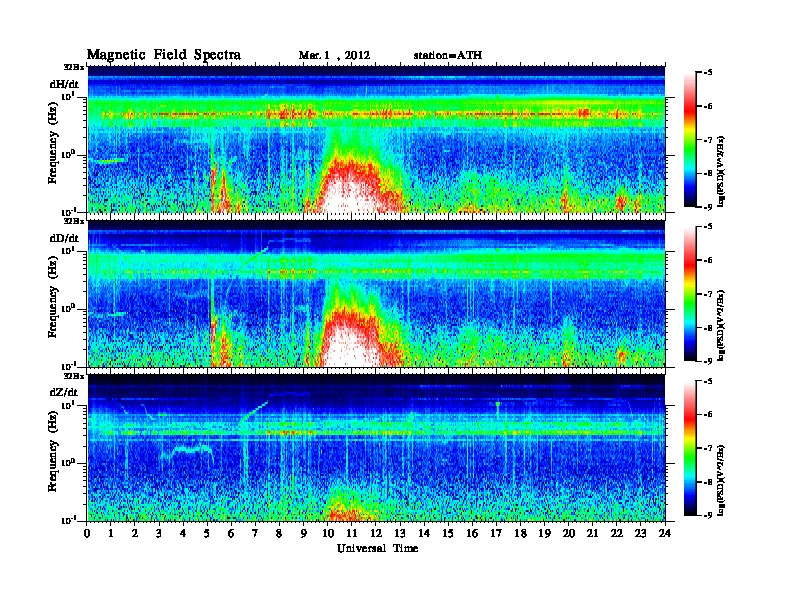The height and width of the screenshot is (612, 792).
Task: Click hour tick label "24" on time axis
Action: point(665,534)
